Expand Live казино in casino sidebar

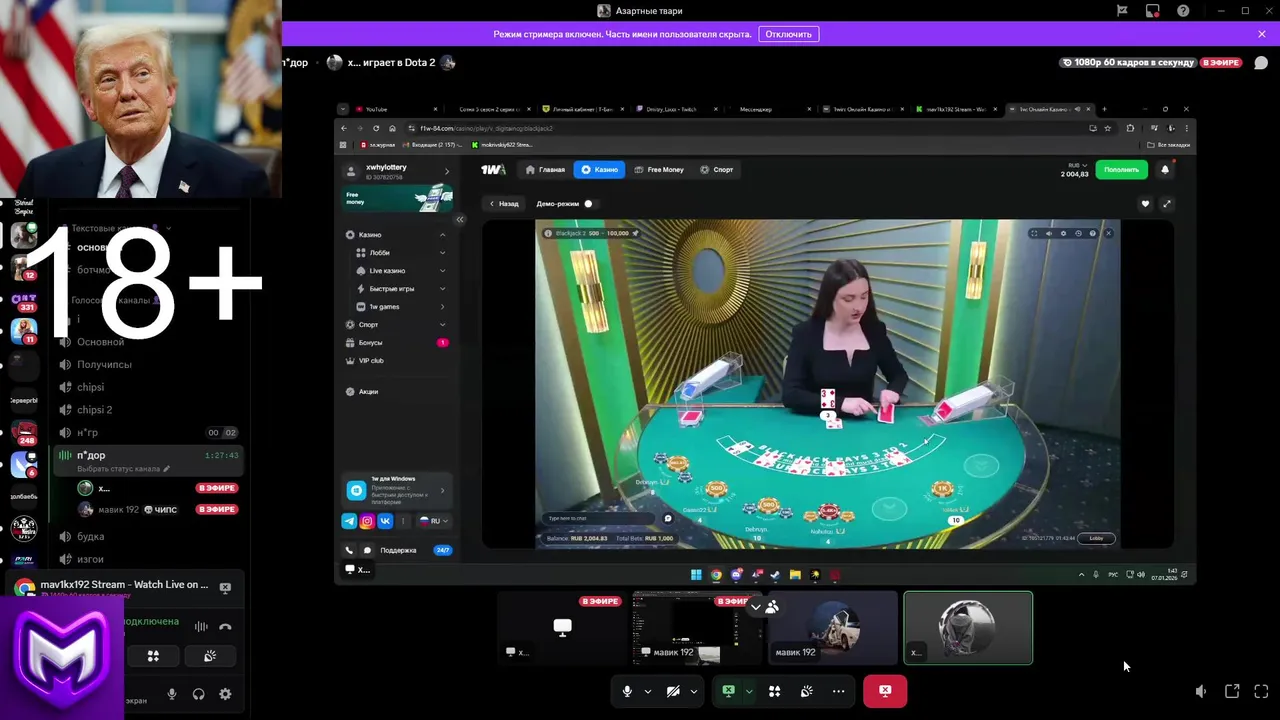(400, 271)
